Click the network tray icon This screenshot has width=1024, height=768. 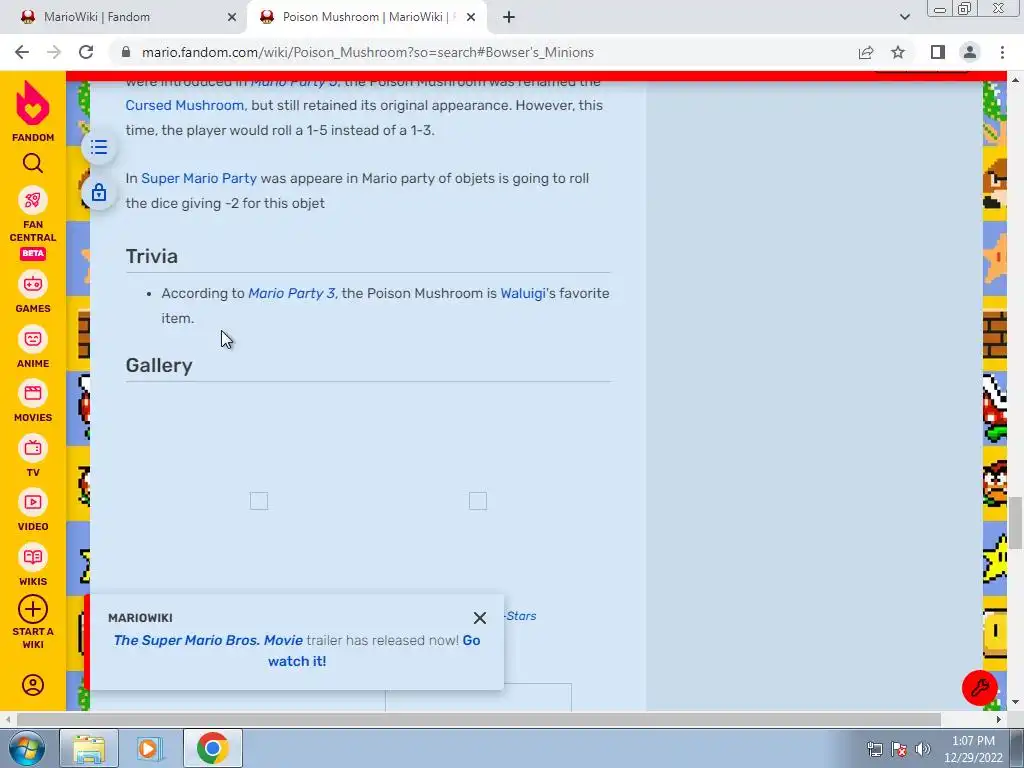[x=874, y=749]
